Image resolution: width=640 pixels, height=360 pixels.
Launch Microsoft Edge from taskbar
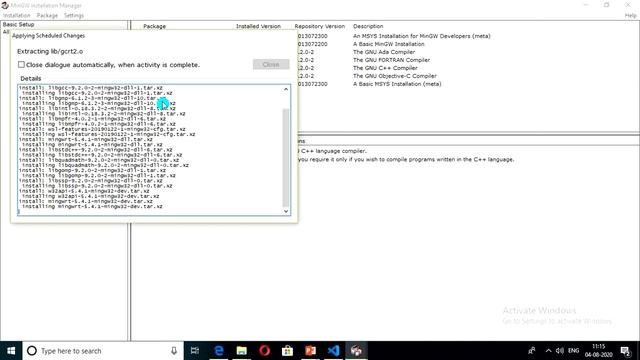point(219,351)
